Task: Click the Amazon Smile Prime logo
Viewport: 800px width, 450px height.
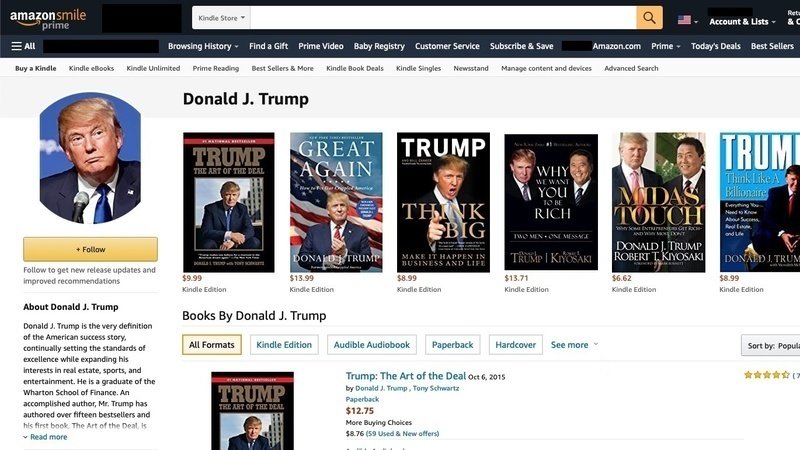Action: point(48,18)
